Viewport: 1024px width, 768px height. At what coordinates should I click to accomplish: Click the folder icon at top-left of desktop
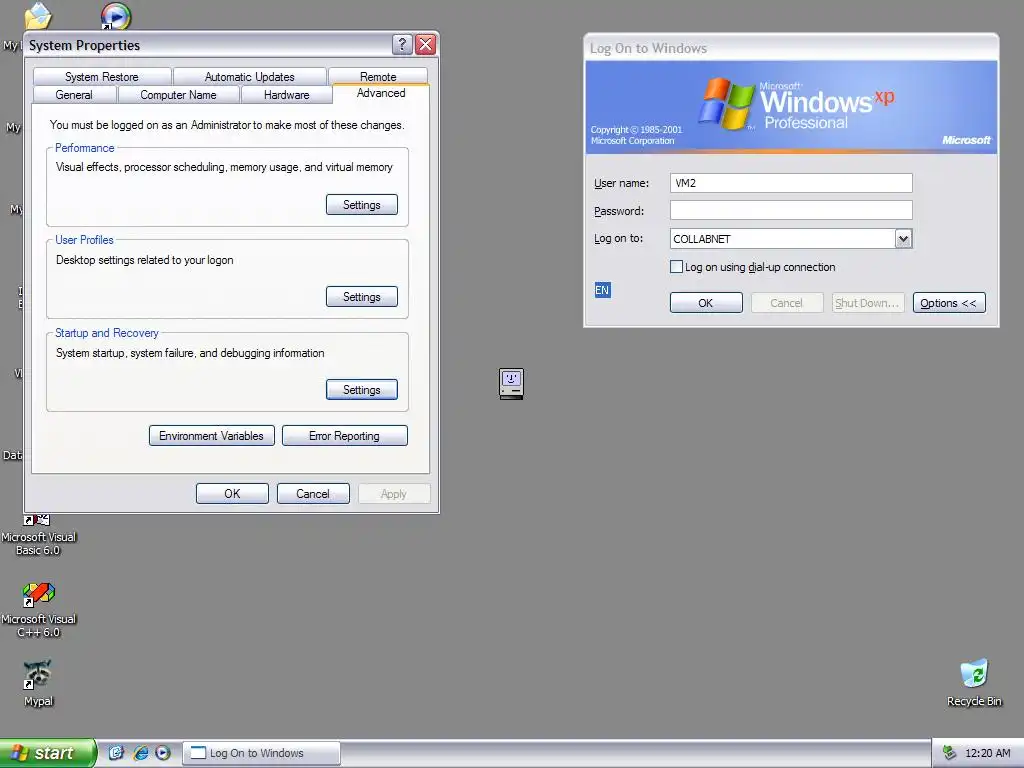[39, 16]
